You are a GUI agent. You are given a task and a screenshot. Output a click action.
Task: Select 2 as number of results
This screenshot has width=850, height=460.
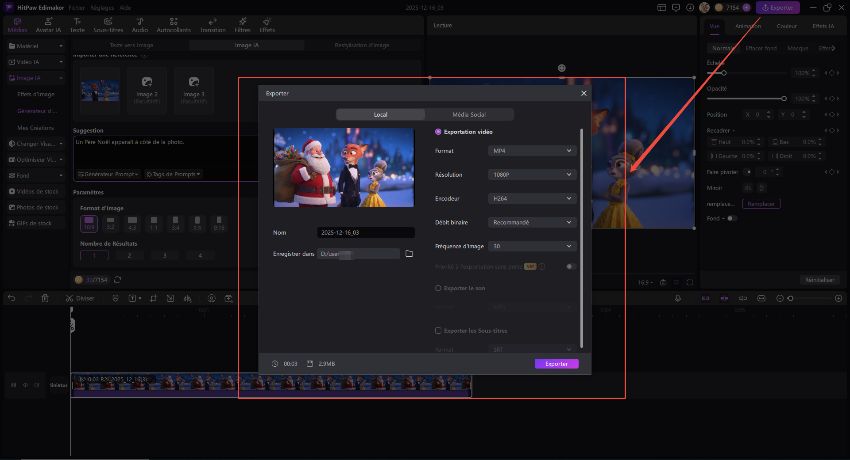129,255
